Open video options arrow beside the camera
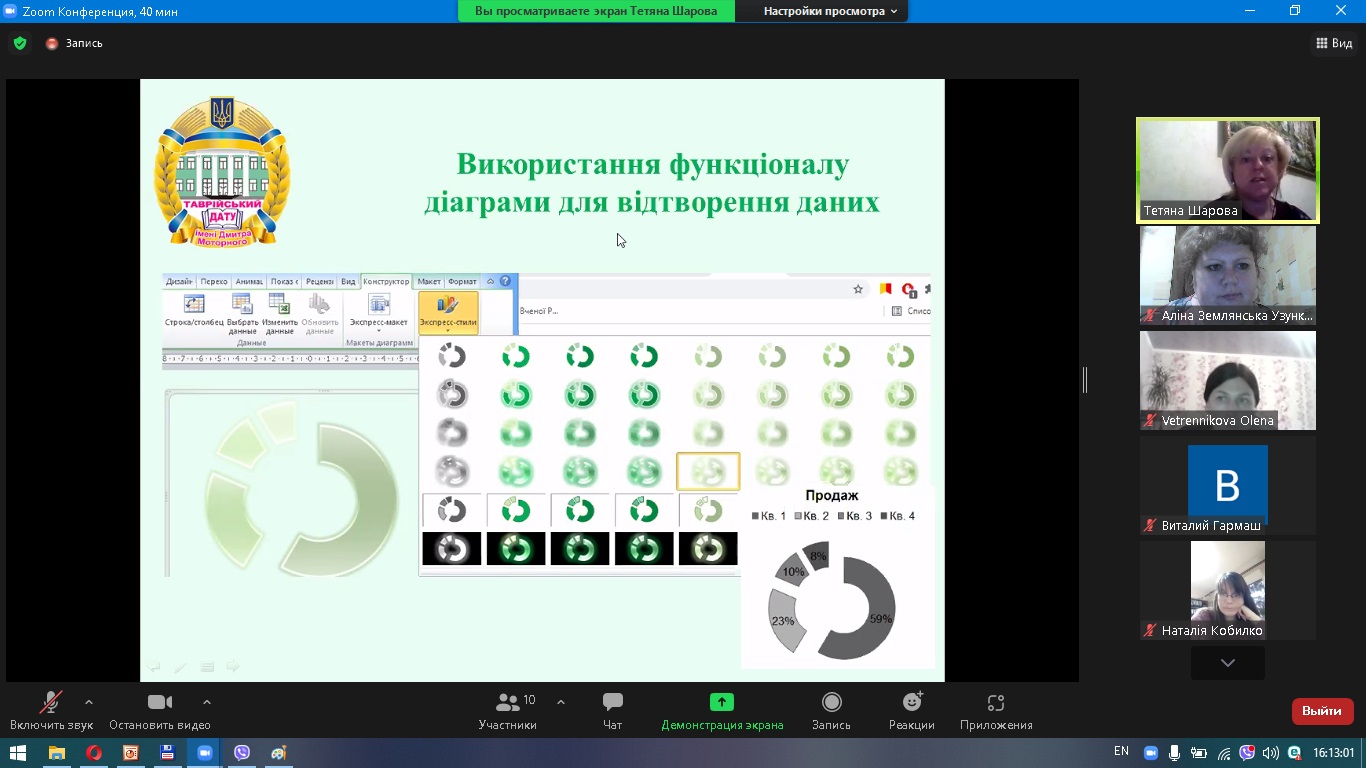This screenshot has height=768, width=1366. (207, 702)
